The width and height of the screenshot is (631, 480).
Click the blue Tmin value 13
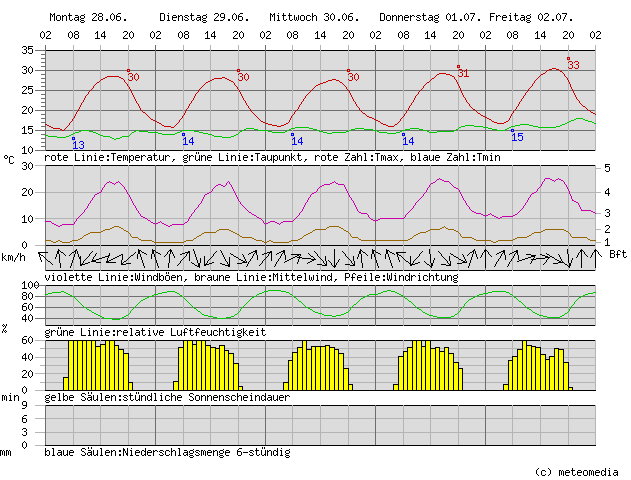tap(78, 146)
